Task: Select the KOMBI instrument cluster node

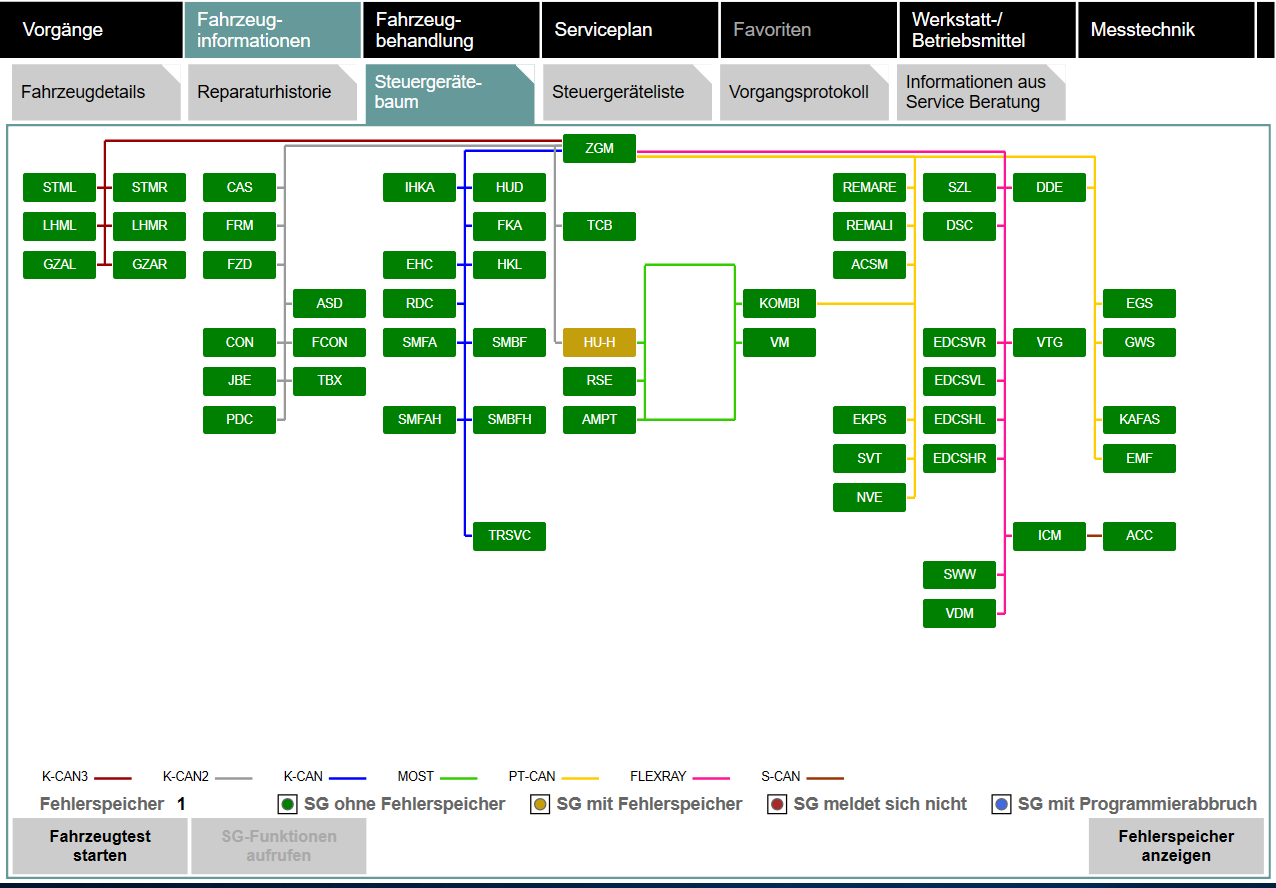Action: [779, 303]
